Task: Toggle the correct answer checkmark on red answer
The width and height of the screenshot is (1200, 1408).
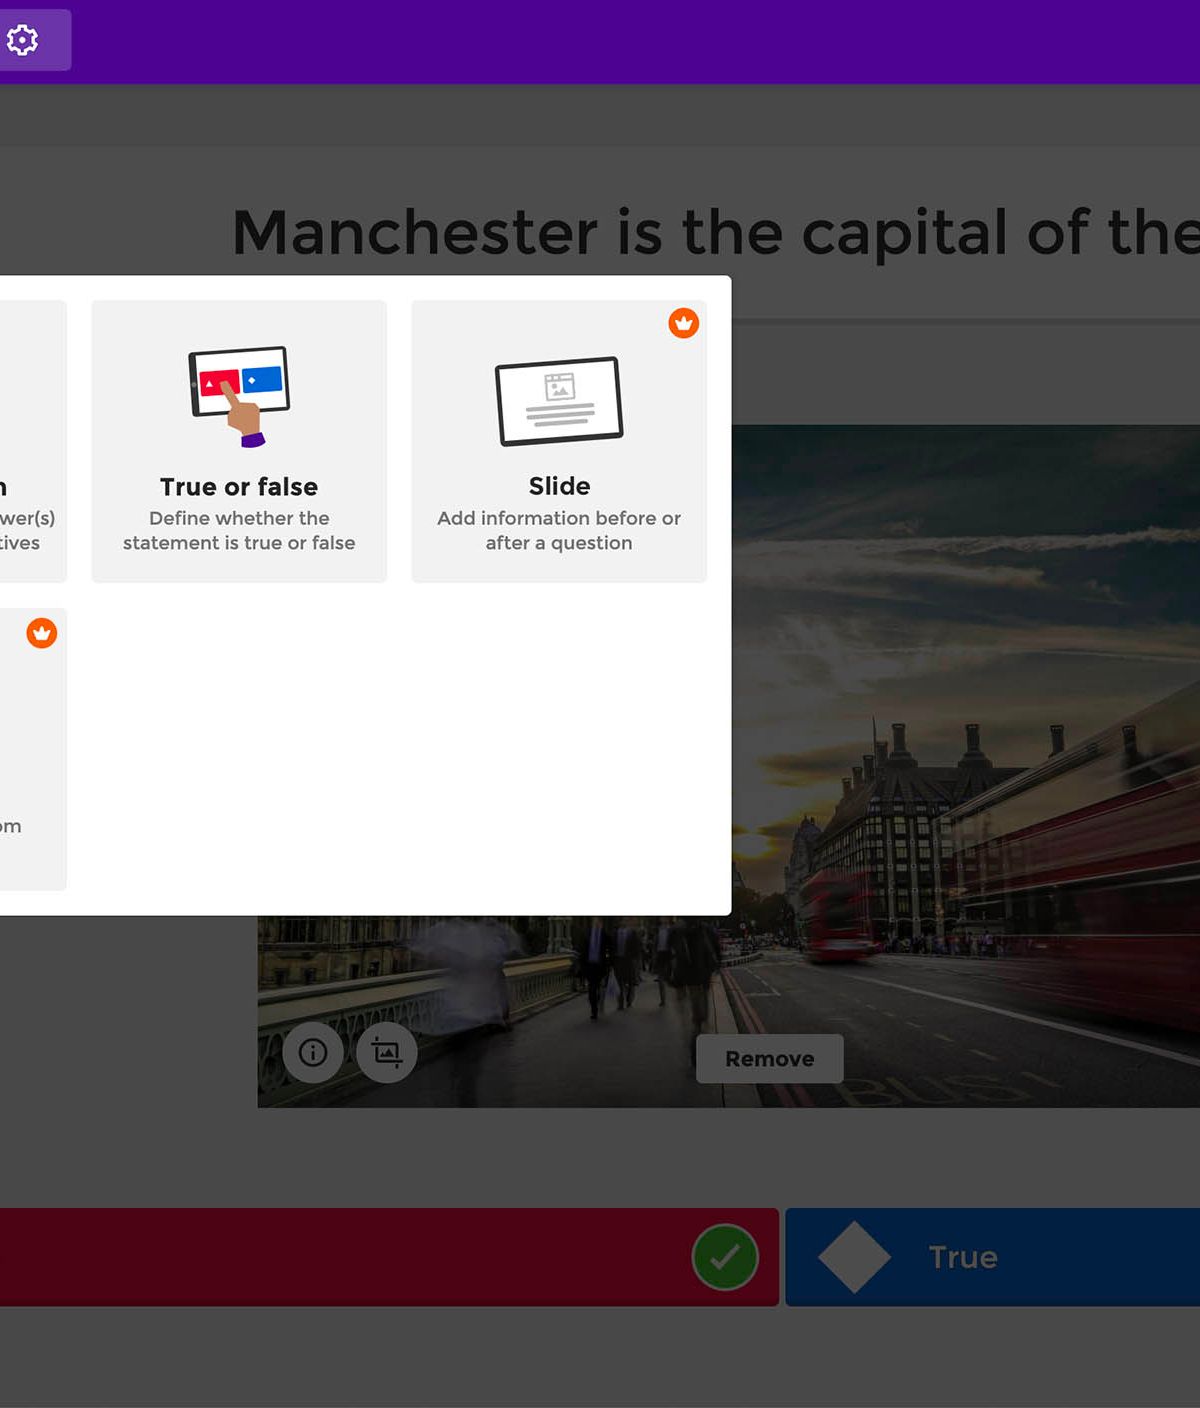Action: click(725, 1257)
